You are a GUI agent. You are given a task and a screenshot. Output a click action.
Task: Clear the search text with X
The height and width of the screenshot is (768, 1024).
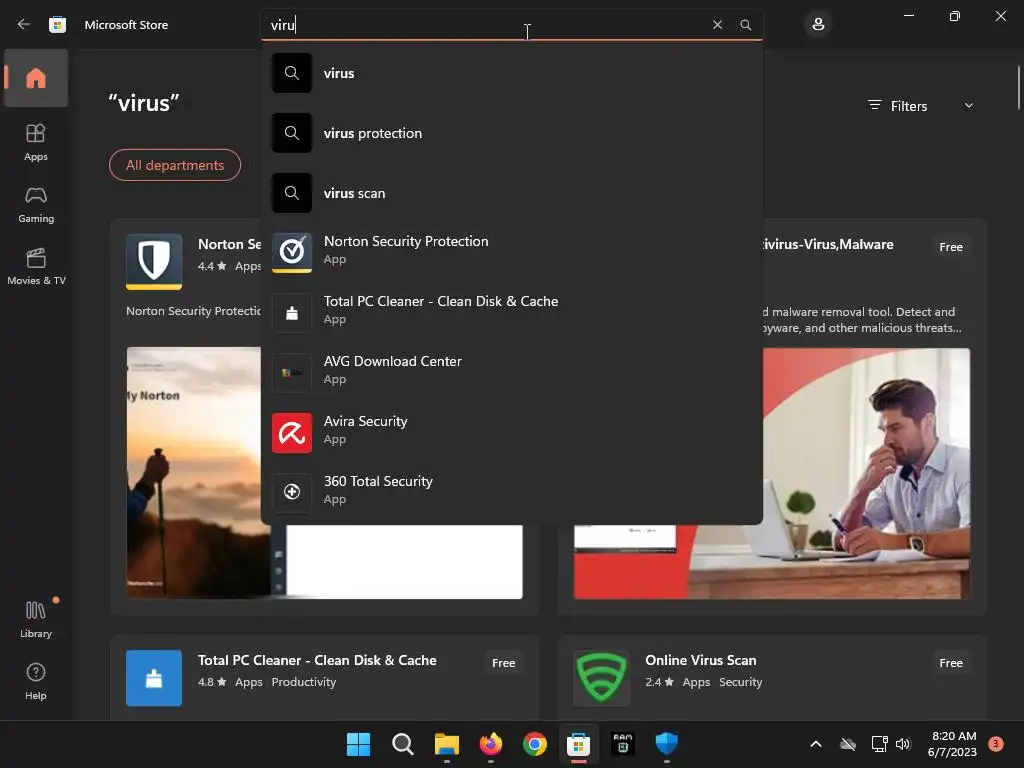pyautogui.click(x=717, y=25)
